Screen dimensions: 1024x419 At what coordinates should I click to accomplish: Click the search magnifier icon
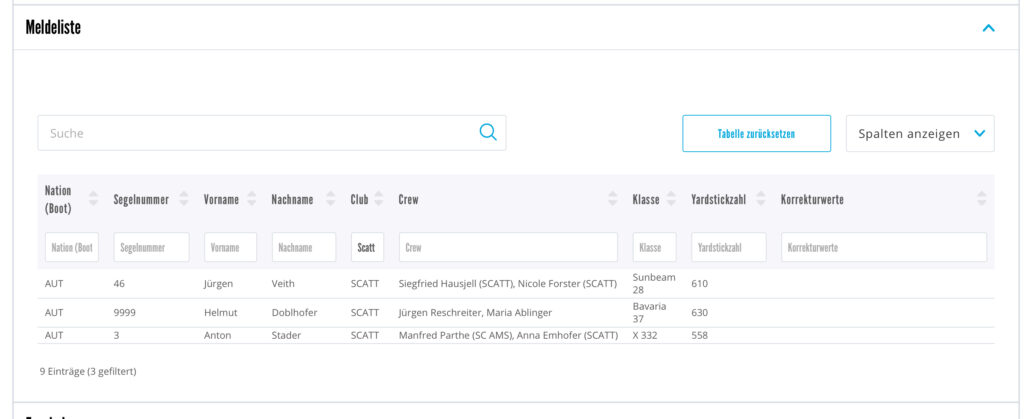[x=488, y=132]
